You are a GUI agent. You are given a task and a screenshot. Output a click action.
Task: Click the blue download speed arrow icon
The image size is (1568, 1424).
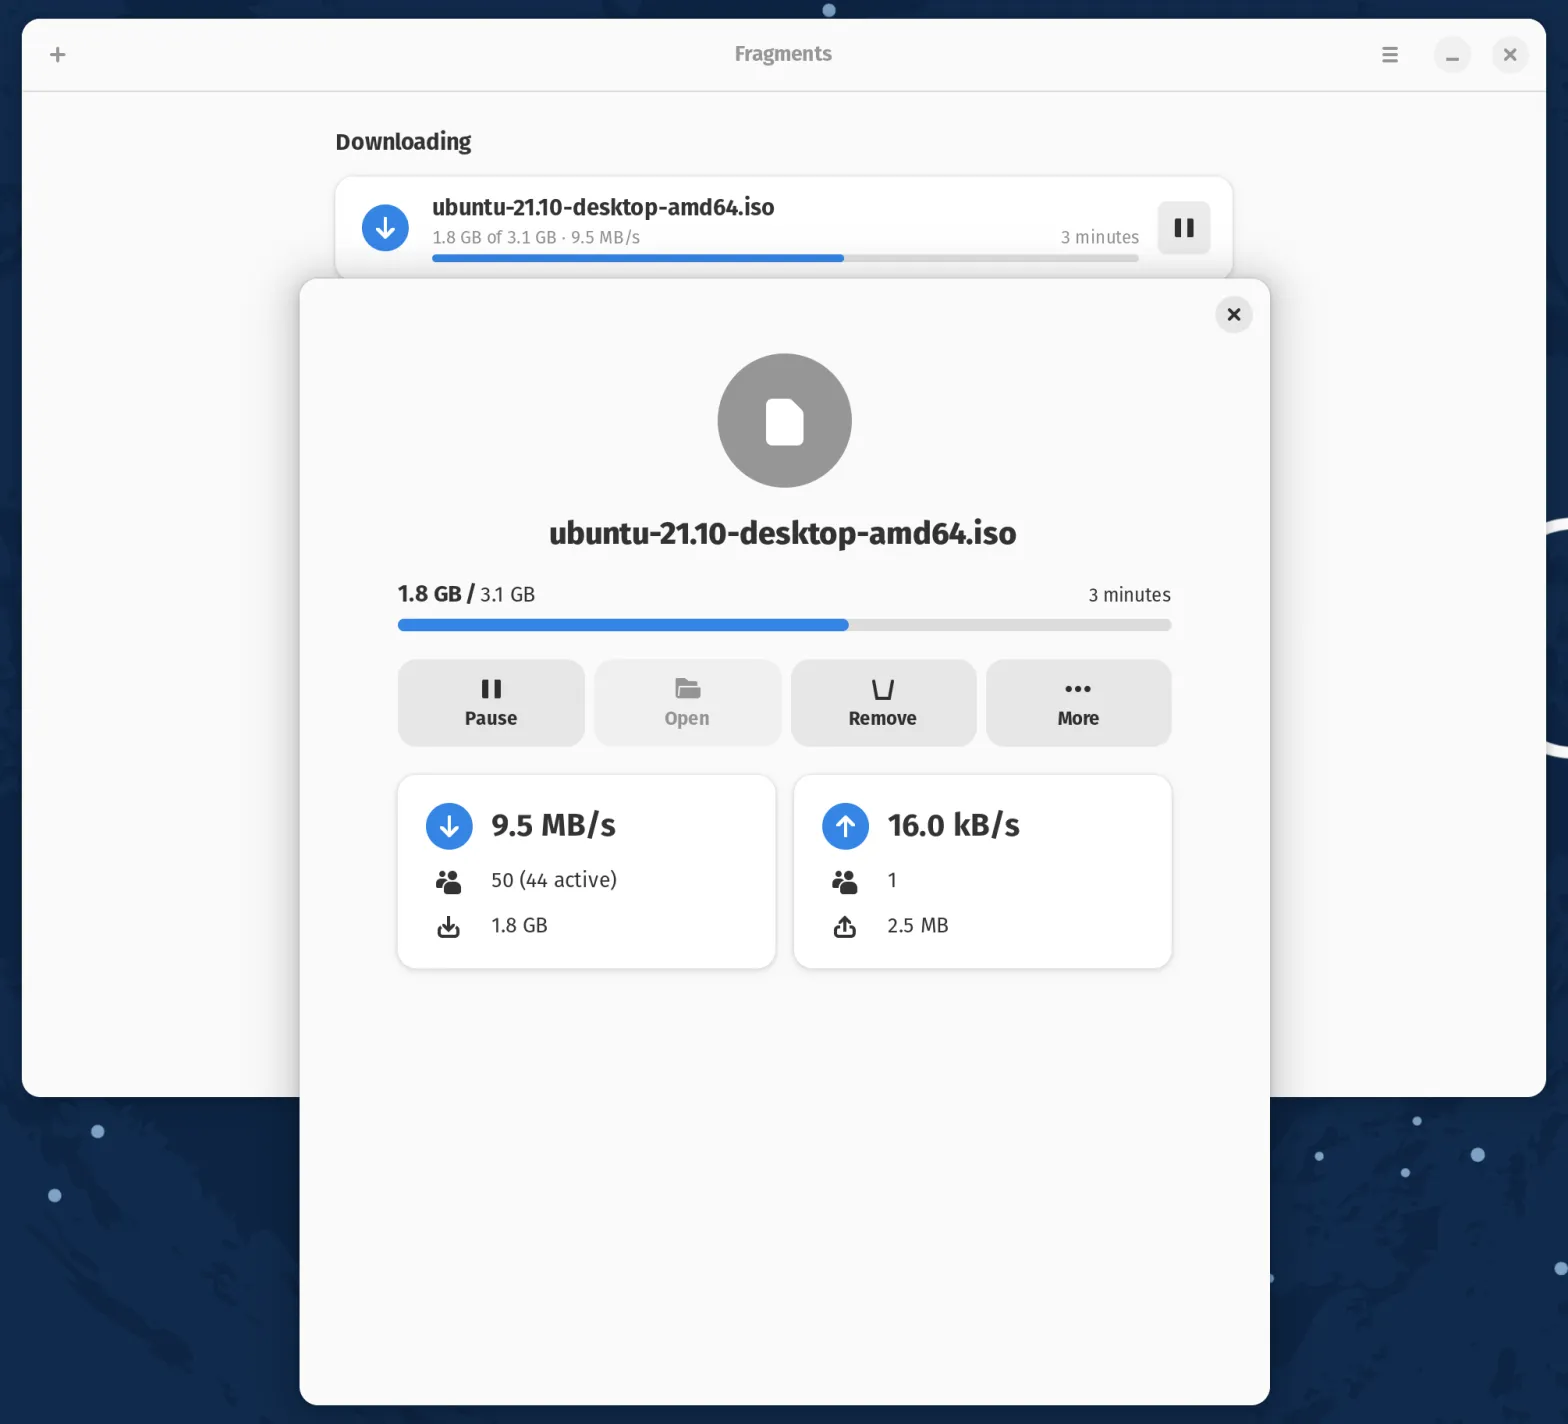tap(449, 826)
